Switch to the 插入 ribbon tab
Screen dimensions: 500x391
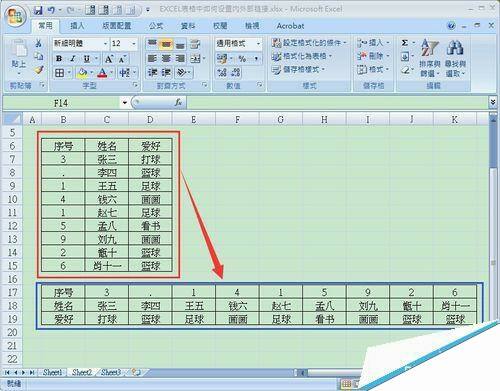pos(77,26)
